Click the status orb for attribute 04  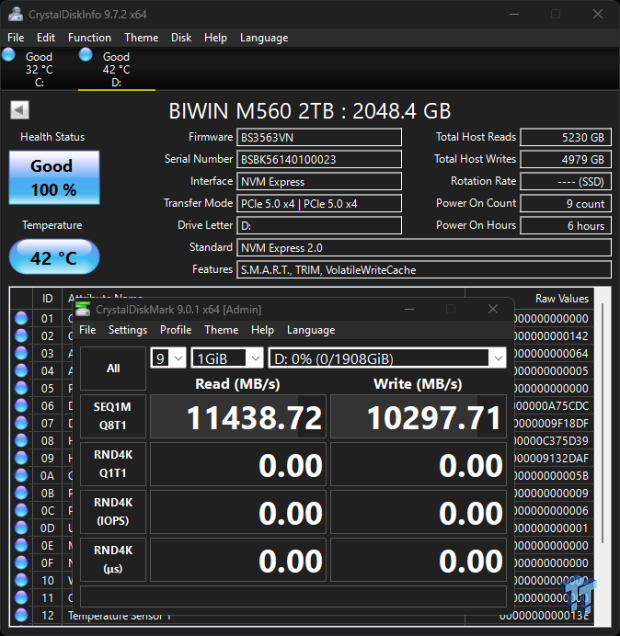(21, 371)
